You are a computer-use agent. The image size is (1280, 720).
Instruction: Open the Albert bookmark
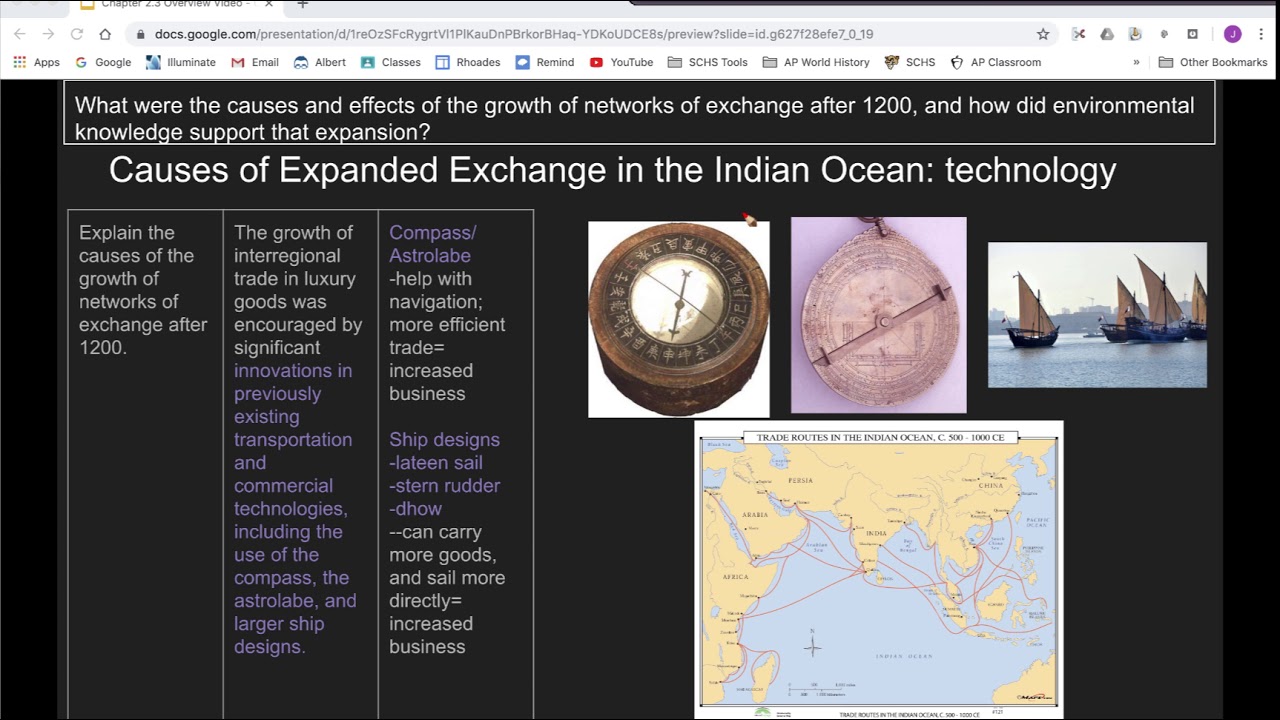click(320, 62)
